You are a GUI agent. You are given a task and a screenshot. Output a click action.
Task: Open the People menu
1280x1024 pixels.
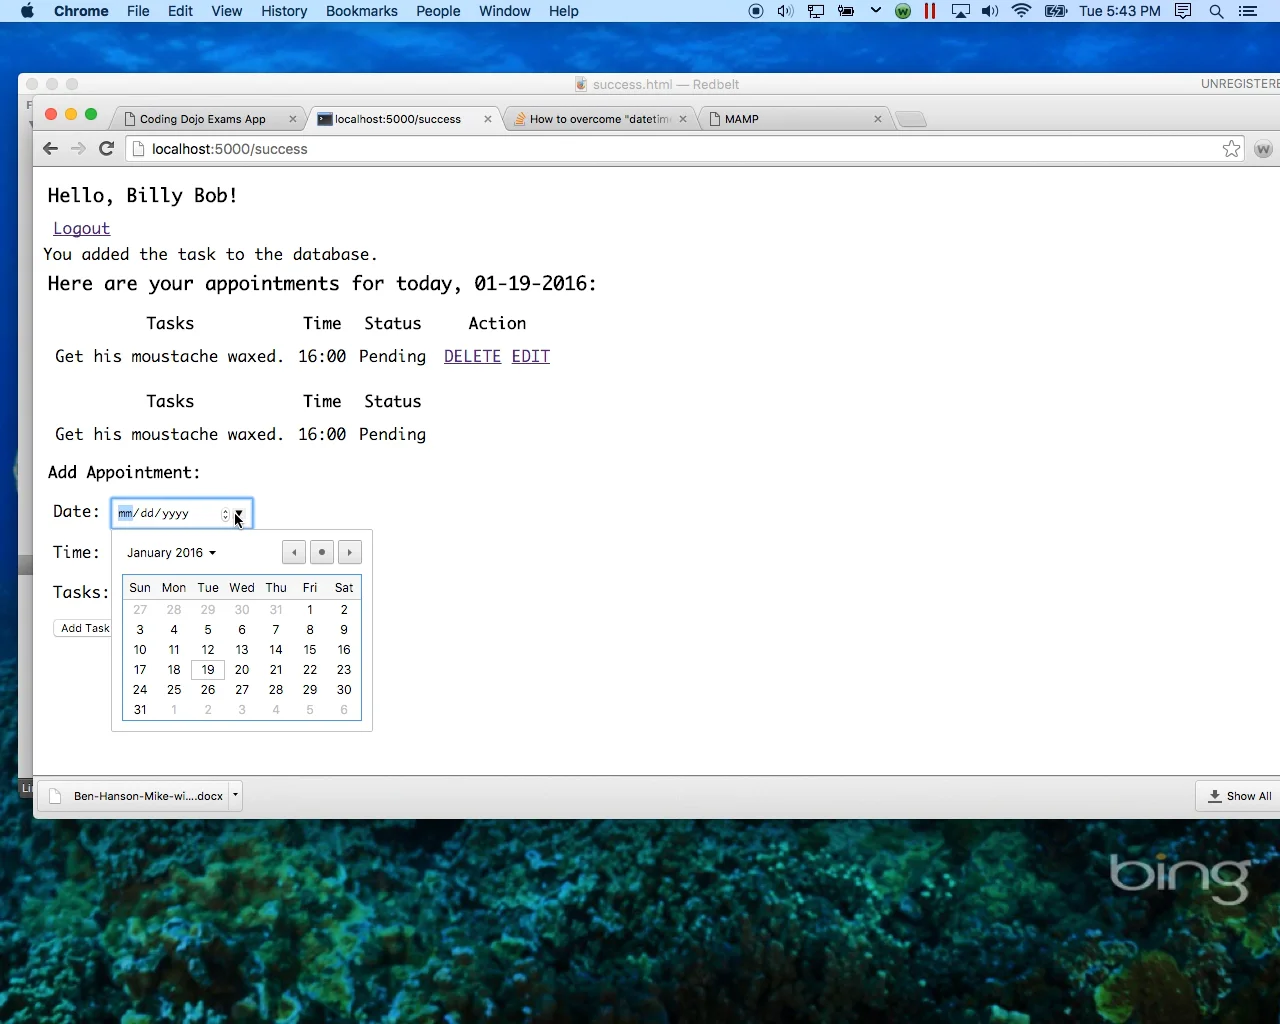coord(438,11)
